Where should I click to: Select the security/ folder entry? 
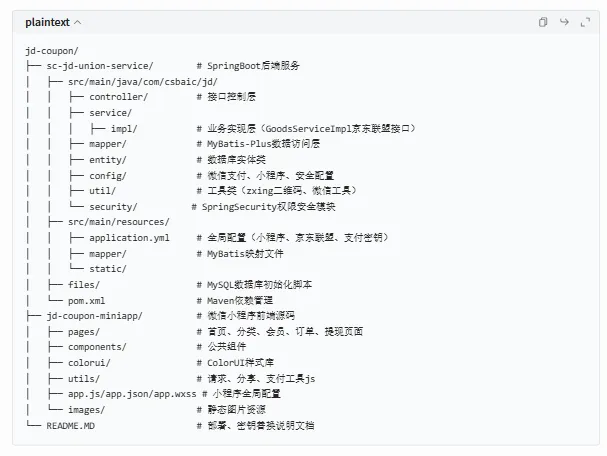click(113, 207)
